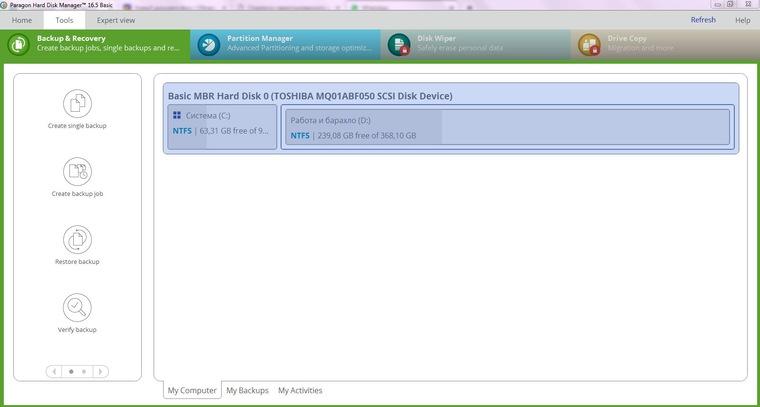Open the Disk Wiper section title
Screen dimensions: 760x407
(436, 38)
